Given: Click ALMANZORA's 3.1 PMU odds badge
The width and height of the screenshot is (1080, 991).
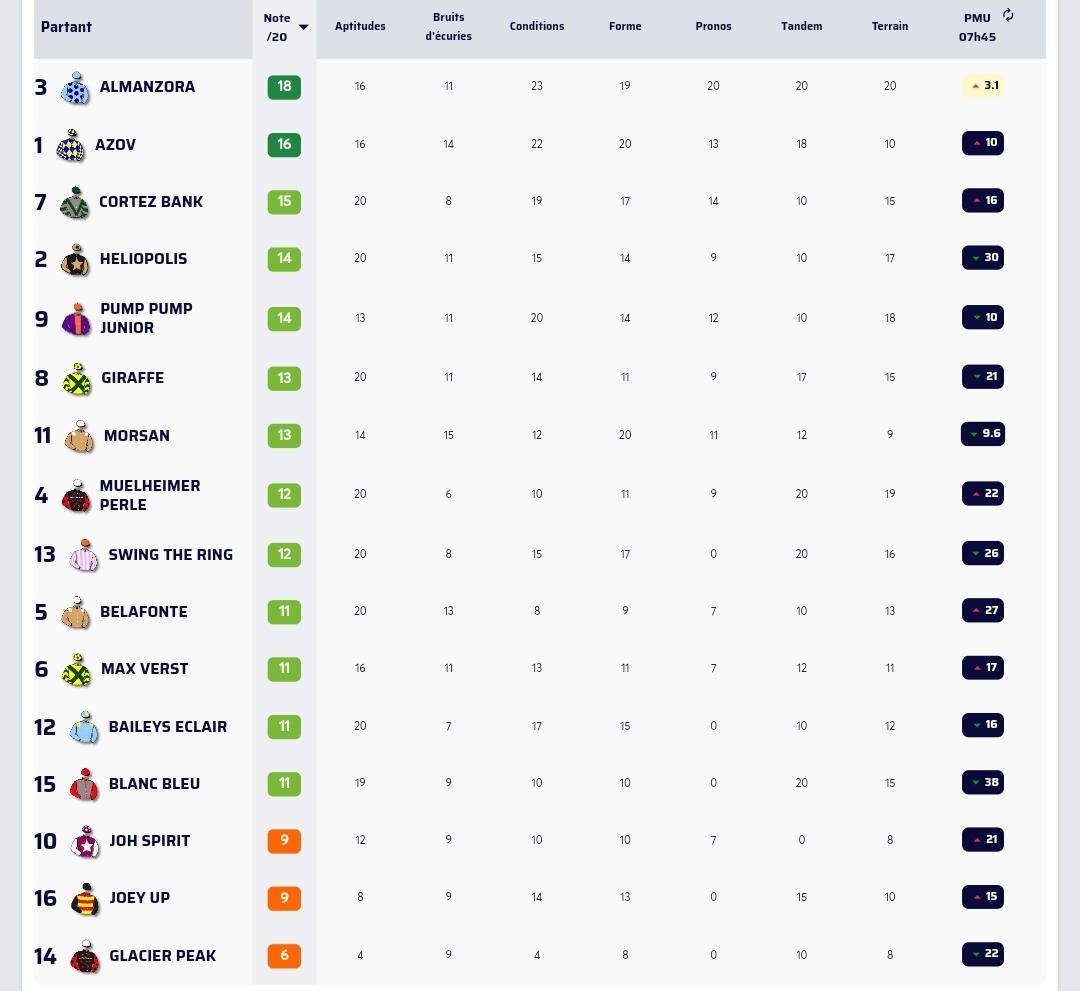Looking at the screenshot, I should click(x=983, y=86).
